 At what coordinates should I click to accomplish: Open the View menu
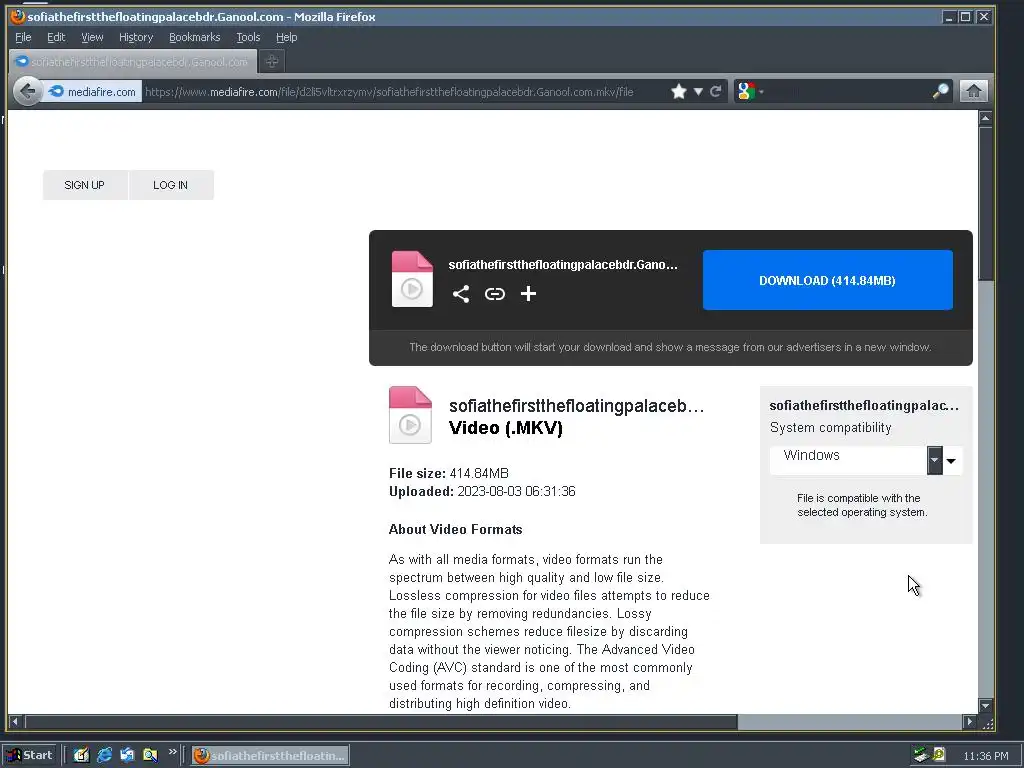pos(92,37)
